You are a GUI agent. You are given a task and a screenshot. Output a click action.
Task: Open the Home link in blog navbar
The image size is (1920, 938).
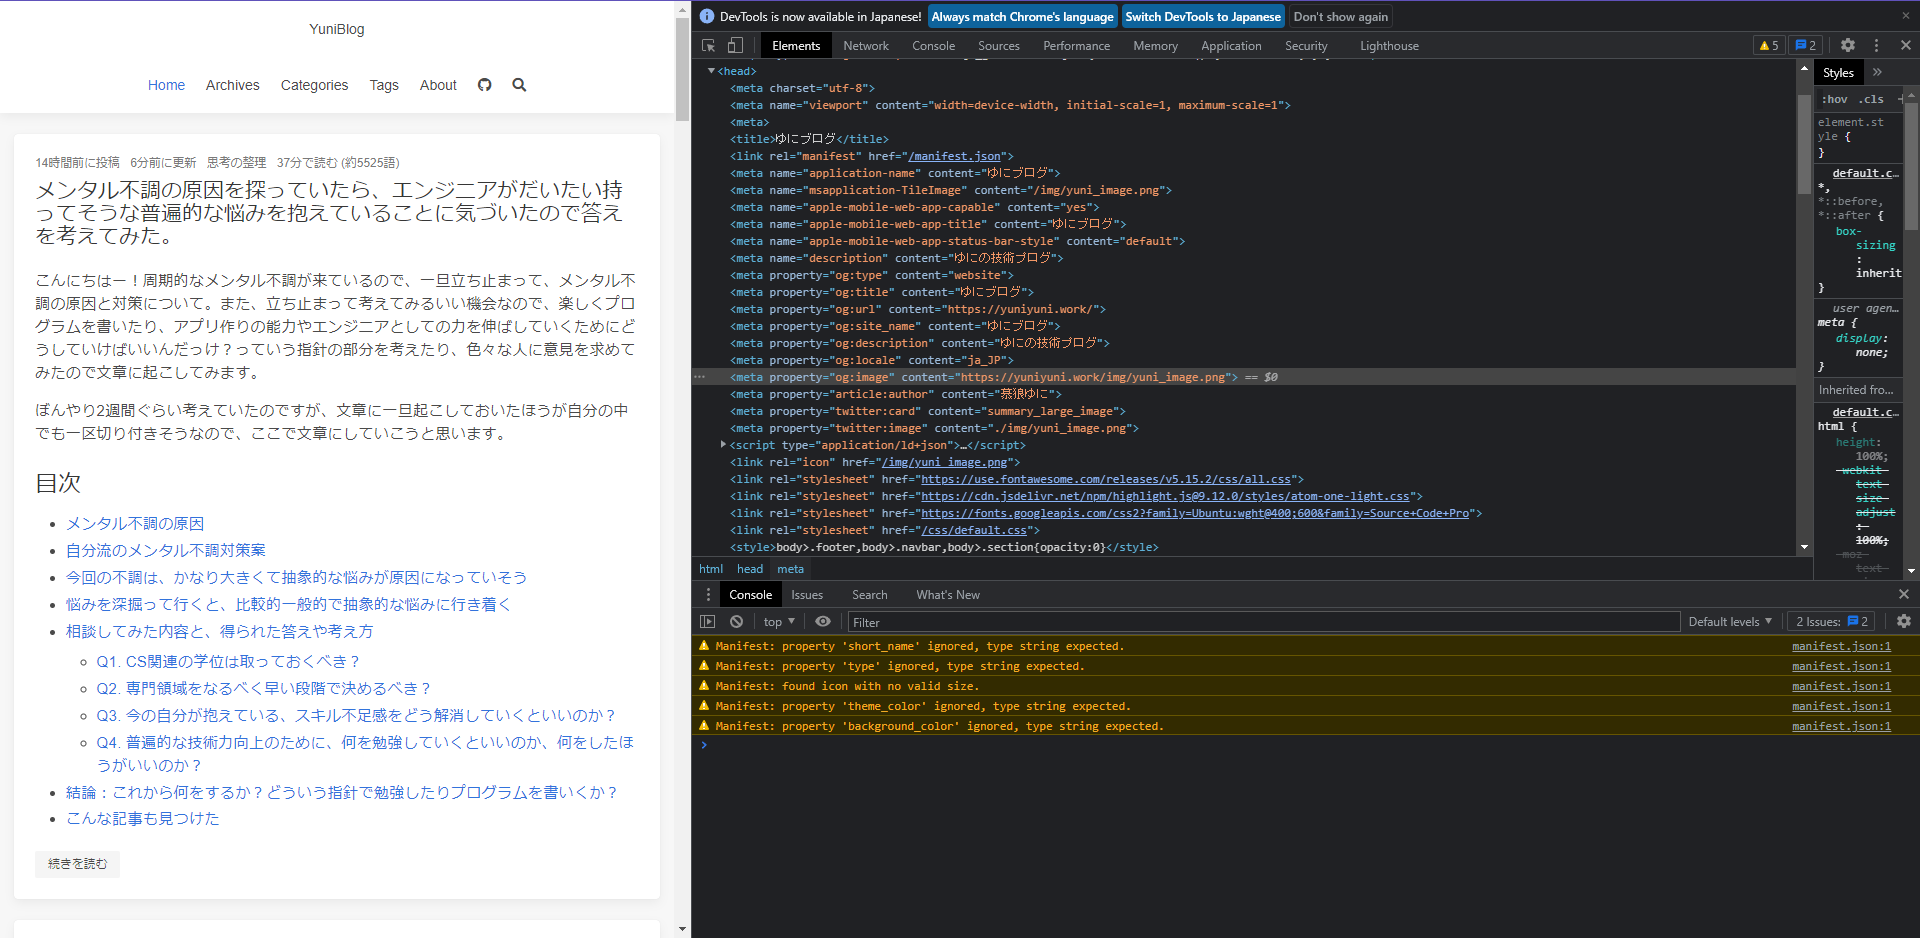166,85
